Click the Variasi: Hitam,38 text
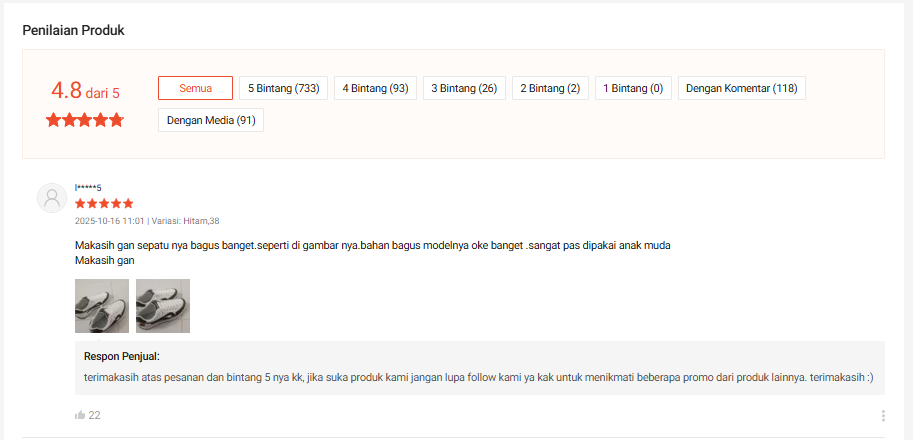 185,221
